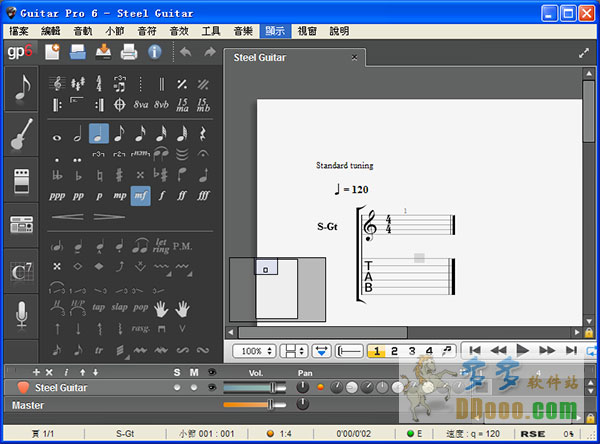Click the redo arrow
Image resolution: width=600 pixels, height=444 pixels.
pos(210,52)
